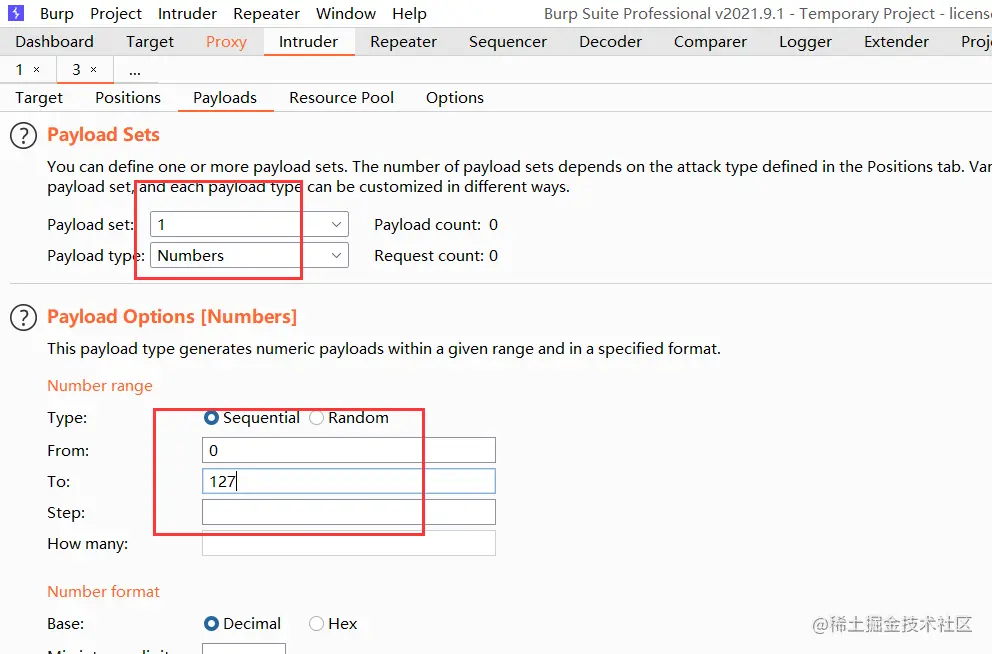Open the Resource Pool sub-tab
The width and height of the screenshot is (992, 654).
342,98
